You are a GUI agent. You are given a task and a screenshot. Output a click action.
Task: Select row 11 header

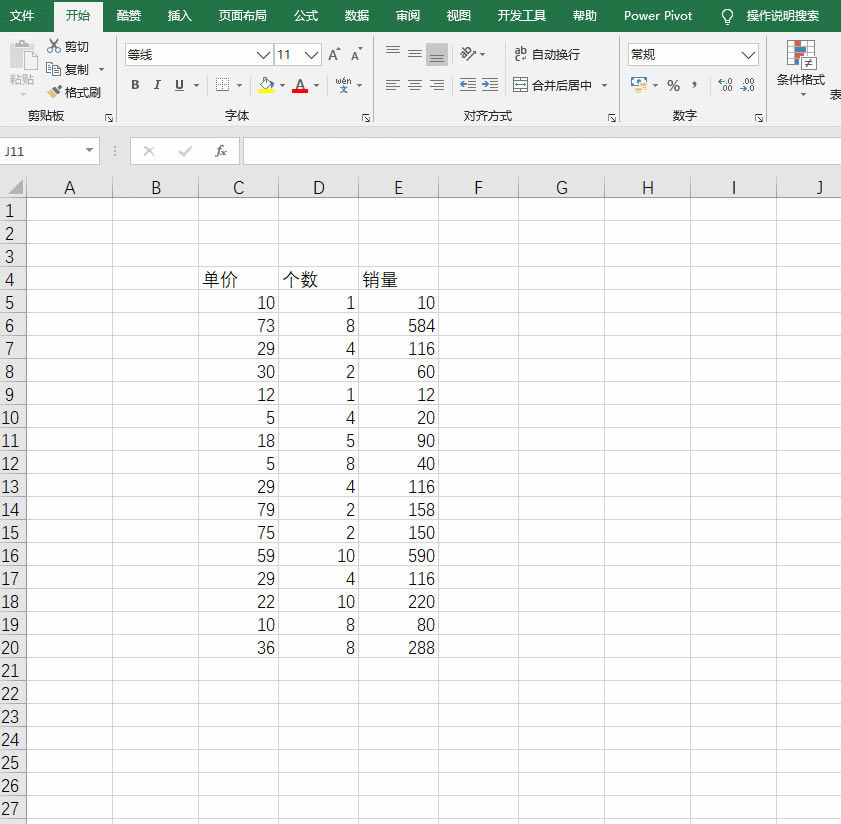tap(11, 440)
